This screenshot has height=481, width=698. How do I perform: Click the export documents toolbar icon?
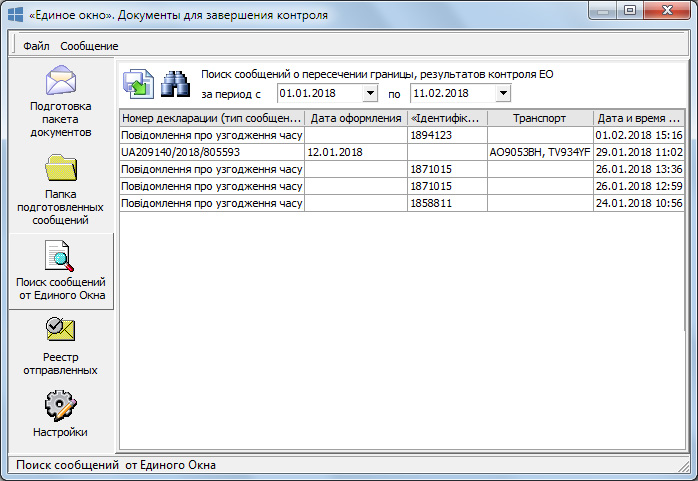138,84
